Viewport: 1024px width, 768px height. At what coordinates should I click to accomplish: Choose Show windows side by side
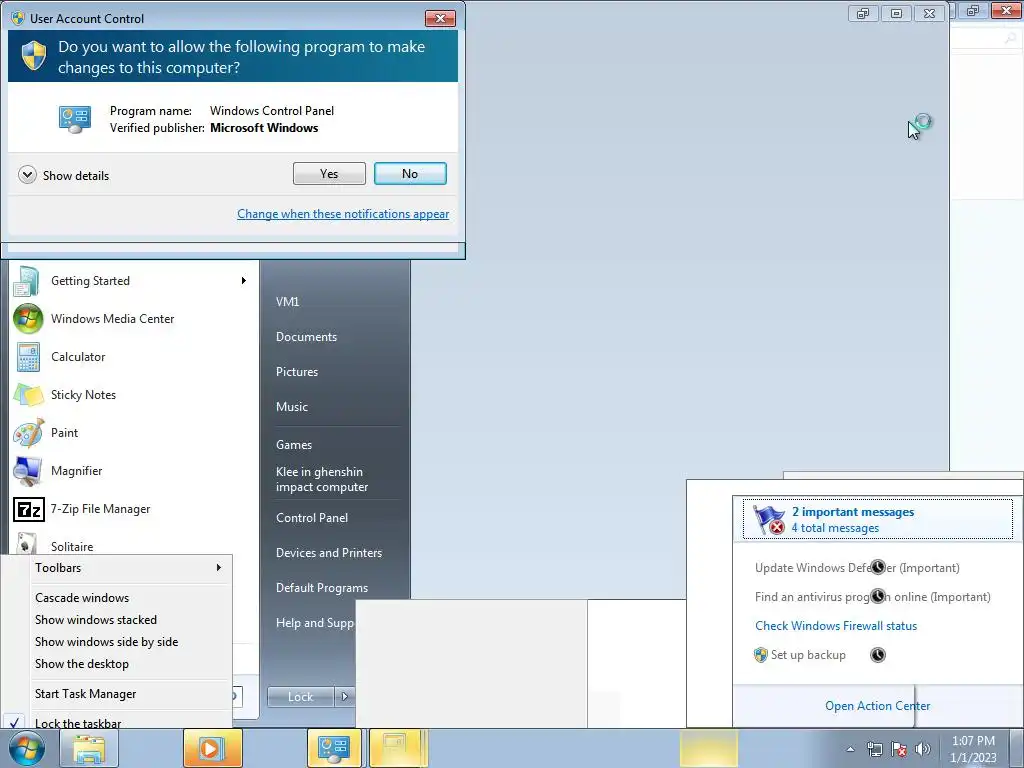[x=106, y=642]
